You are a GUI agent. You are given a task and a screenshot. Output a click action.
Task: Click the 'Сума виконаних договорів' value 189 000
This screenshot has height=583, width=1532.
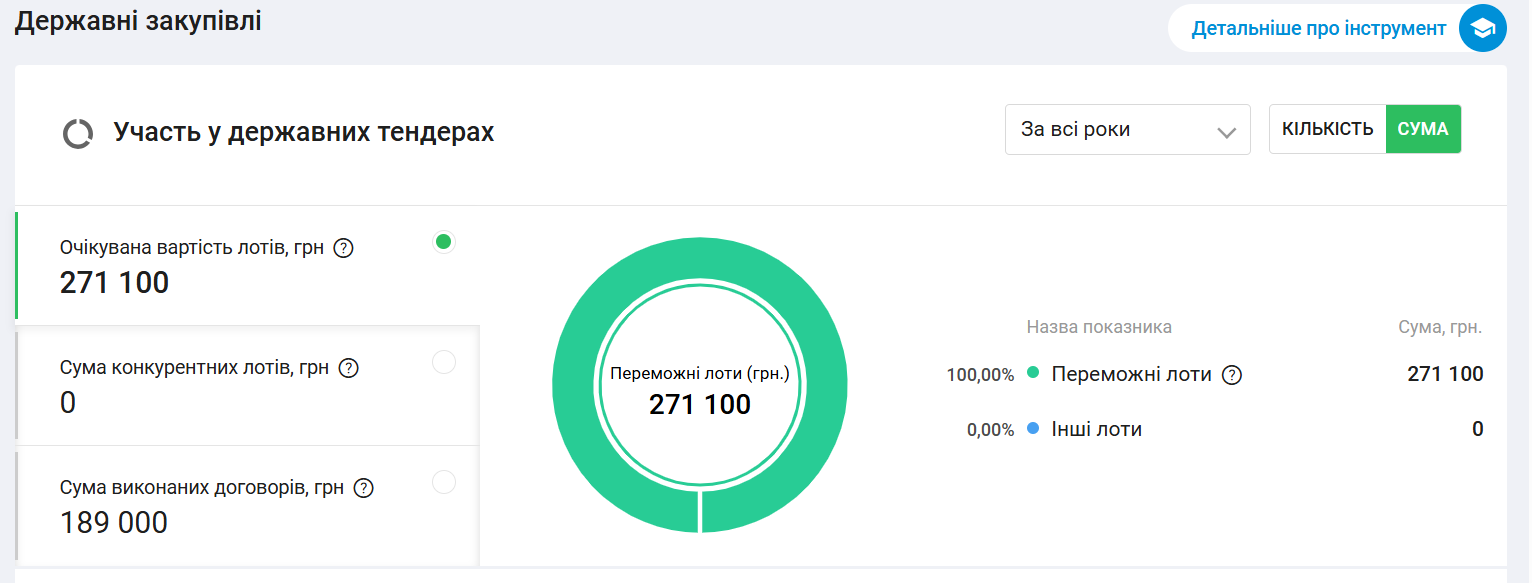(x=114, y=523)
